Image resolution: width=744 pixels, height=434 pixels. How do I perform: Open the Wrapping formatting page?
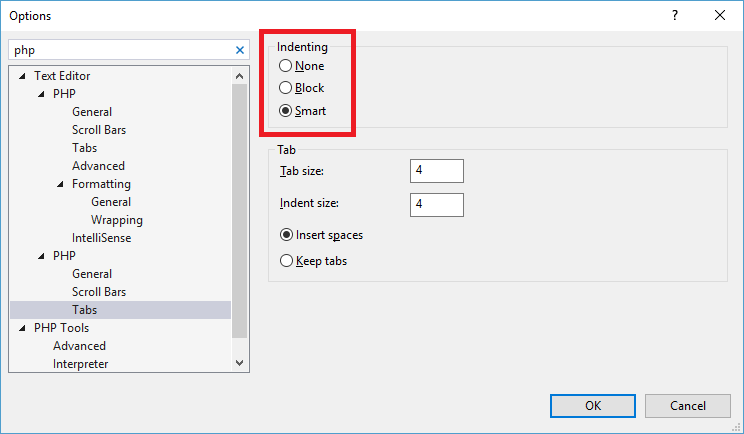coord(116,220)
